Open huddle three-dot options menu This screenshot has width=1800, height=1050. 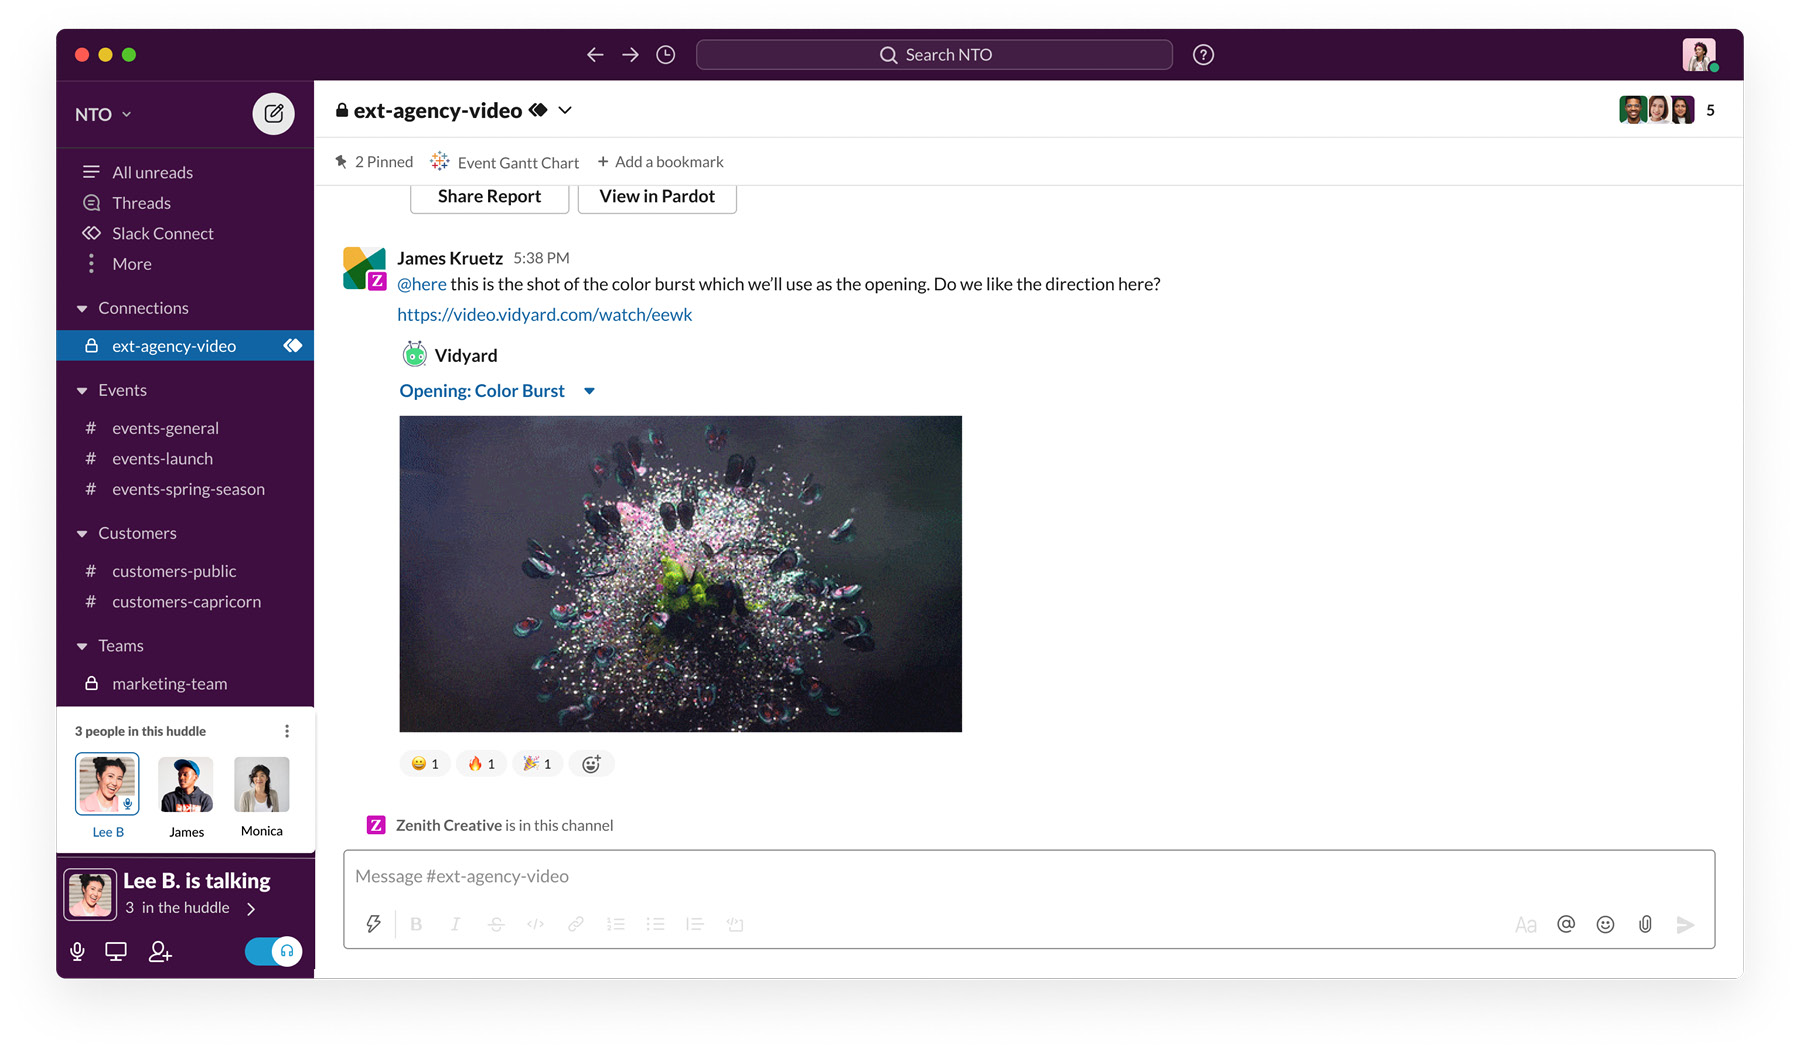287,731
